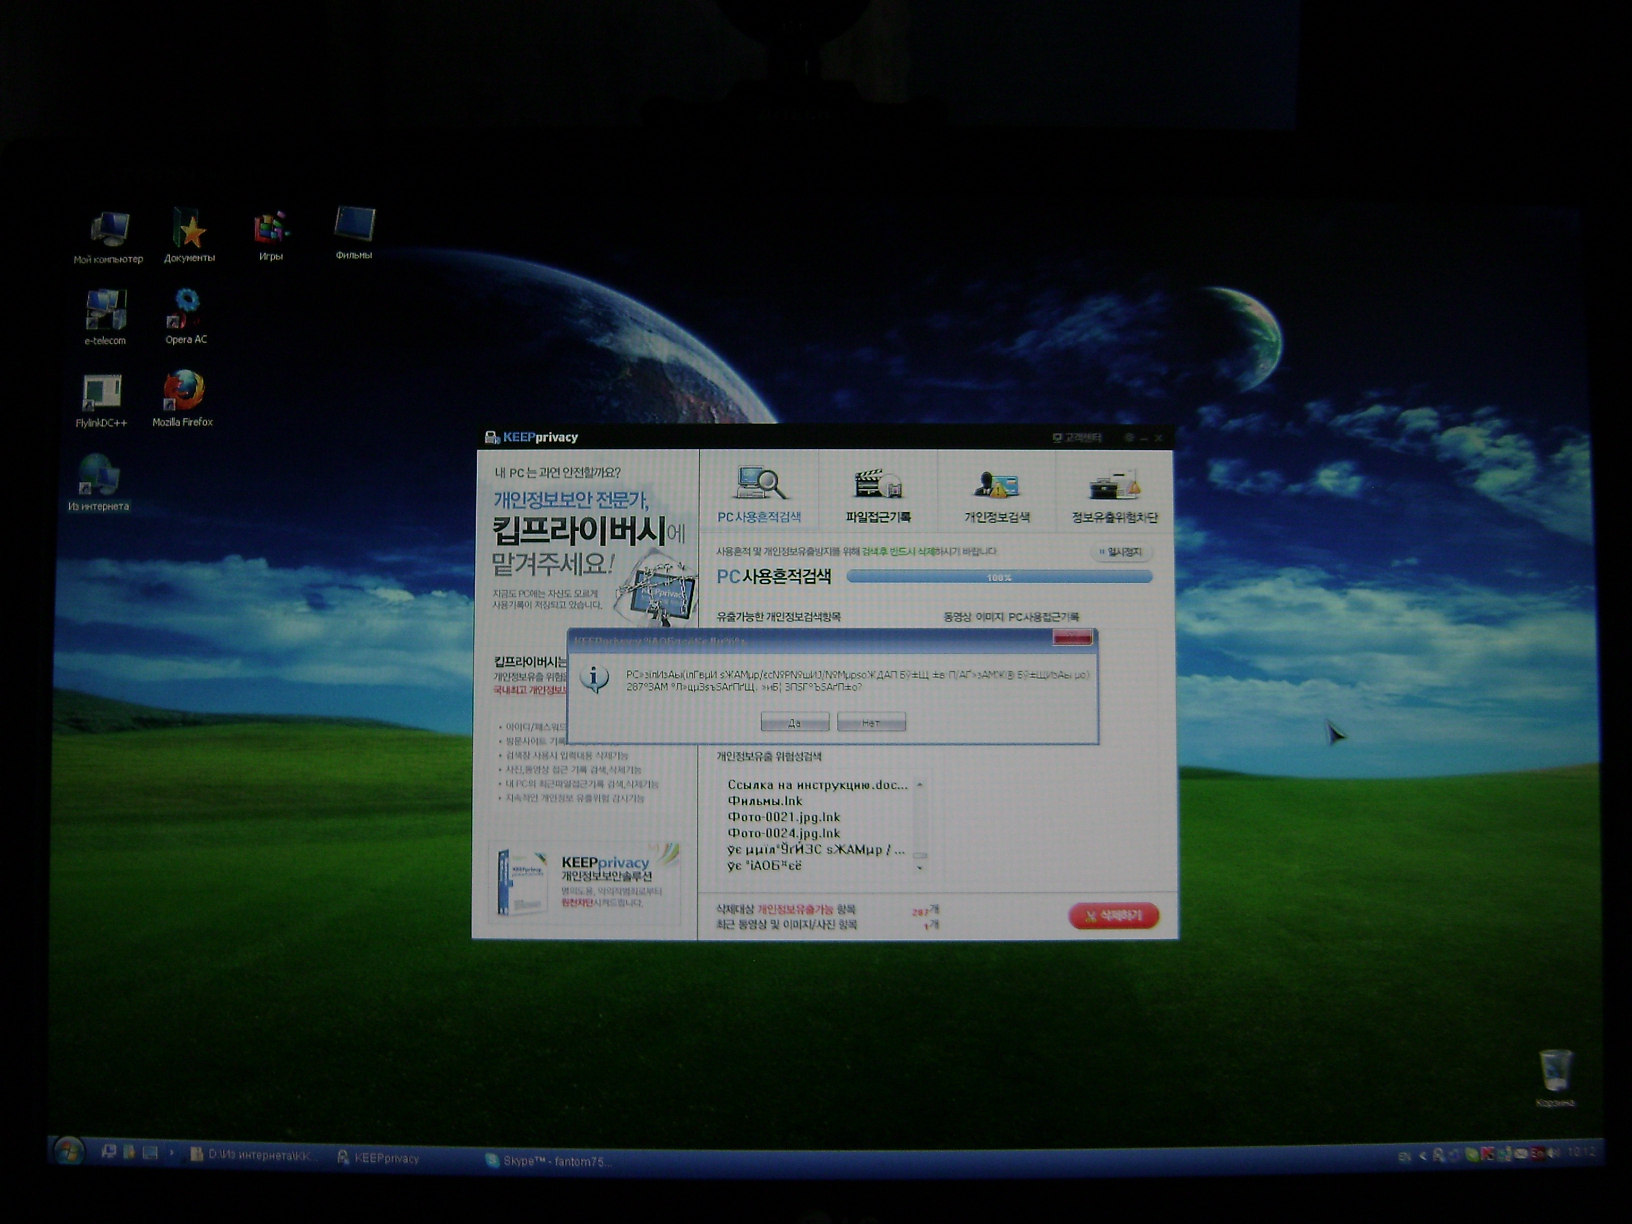The width and height of the screenshot is (1632, 1224).
Task: Open Mozilla Firefox desktop icon
Action: pyautogui.click(x=183, y=397)
